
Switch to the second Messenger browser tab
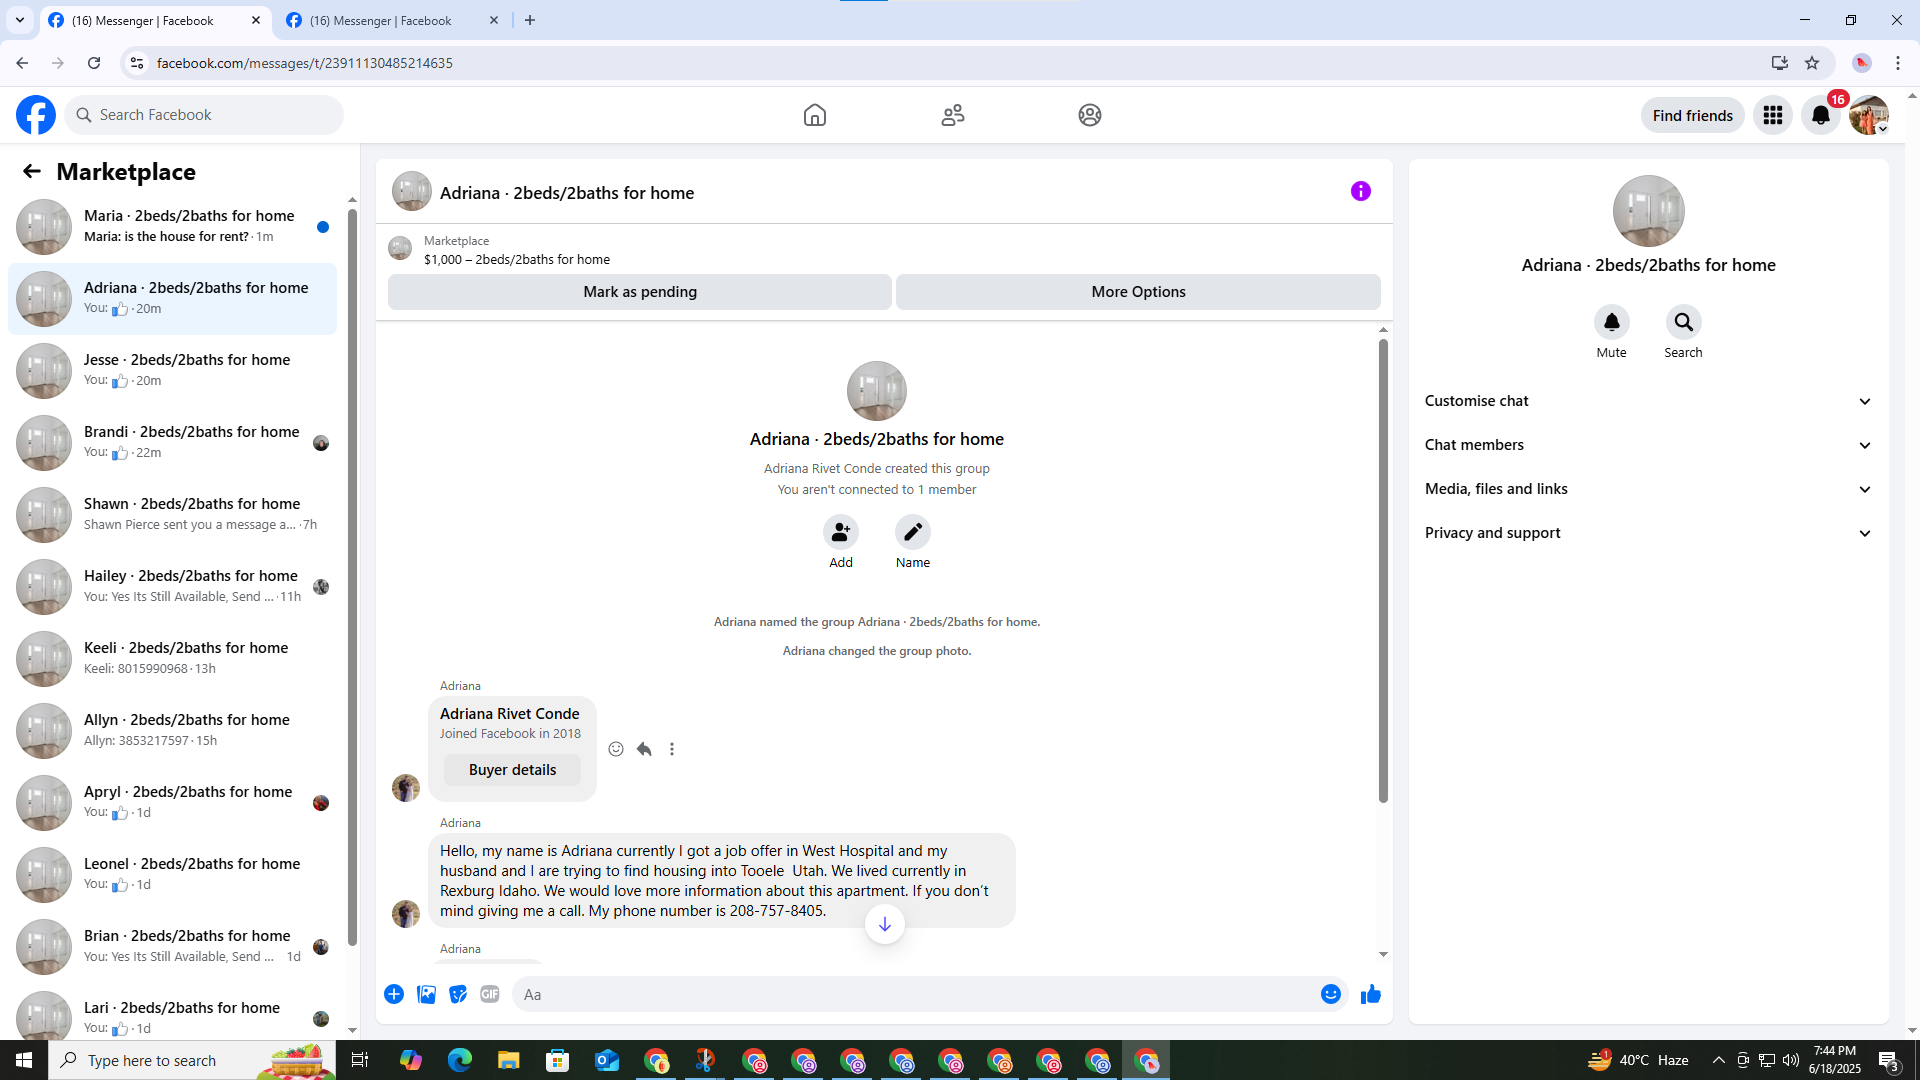pos(393,20)
